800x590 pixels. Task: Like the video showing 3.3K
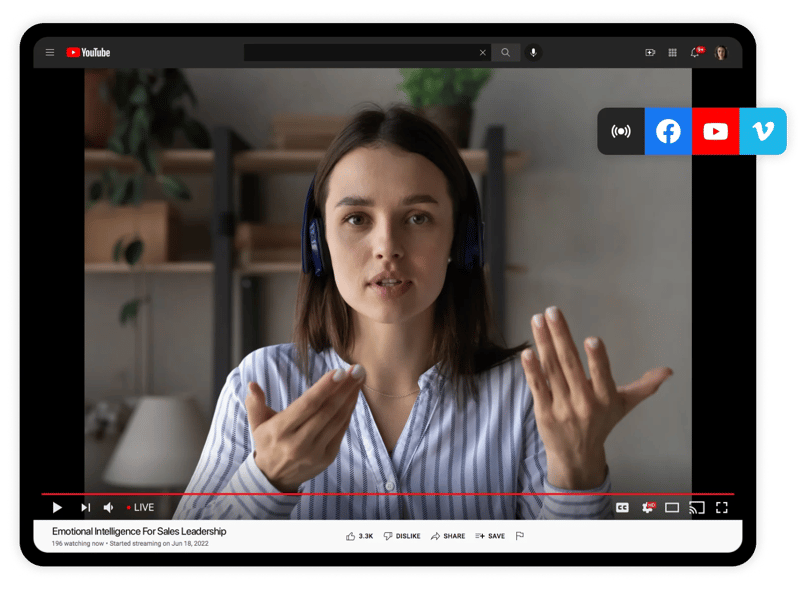(x=356, y=536)
